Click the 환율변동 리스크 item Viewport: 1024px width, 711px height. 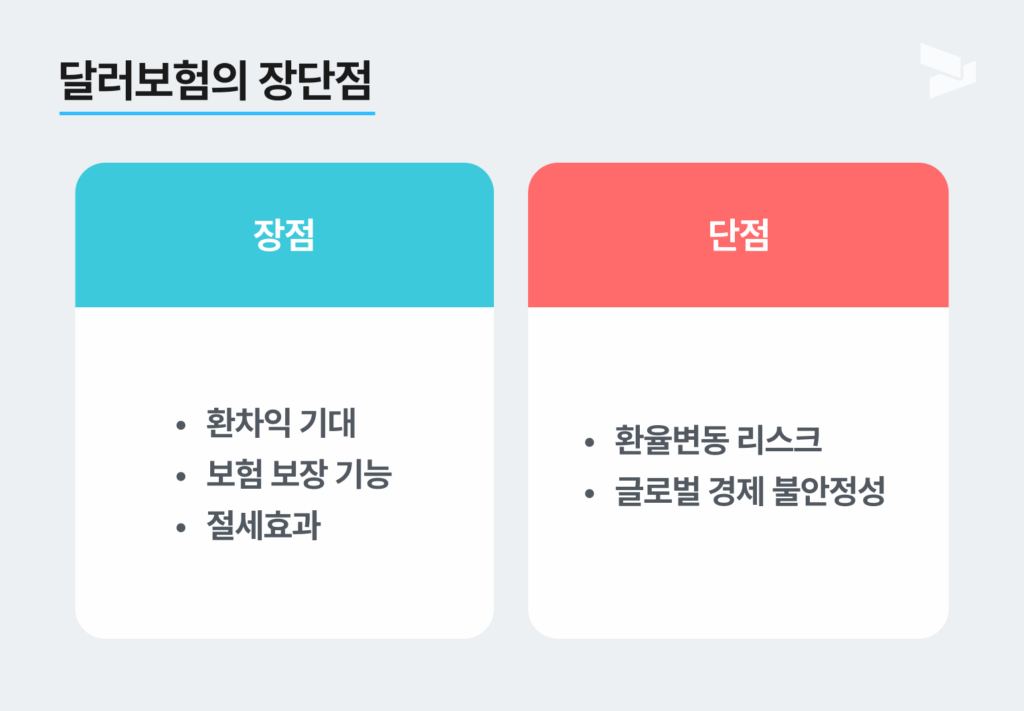click(x=718, y=440)
